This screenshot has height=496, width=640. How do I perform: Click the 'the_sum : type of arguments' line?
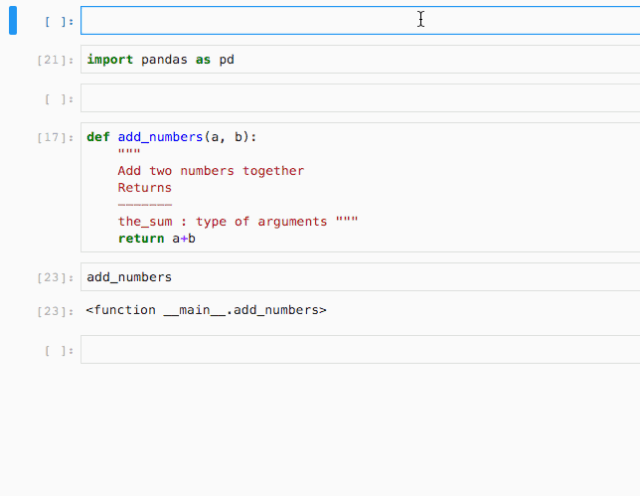238,221
